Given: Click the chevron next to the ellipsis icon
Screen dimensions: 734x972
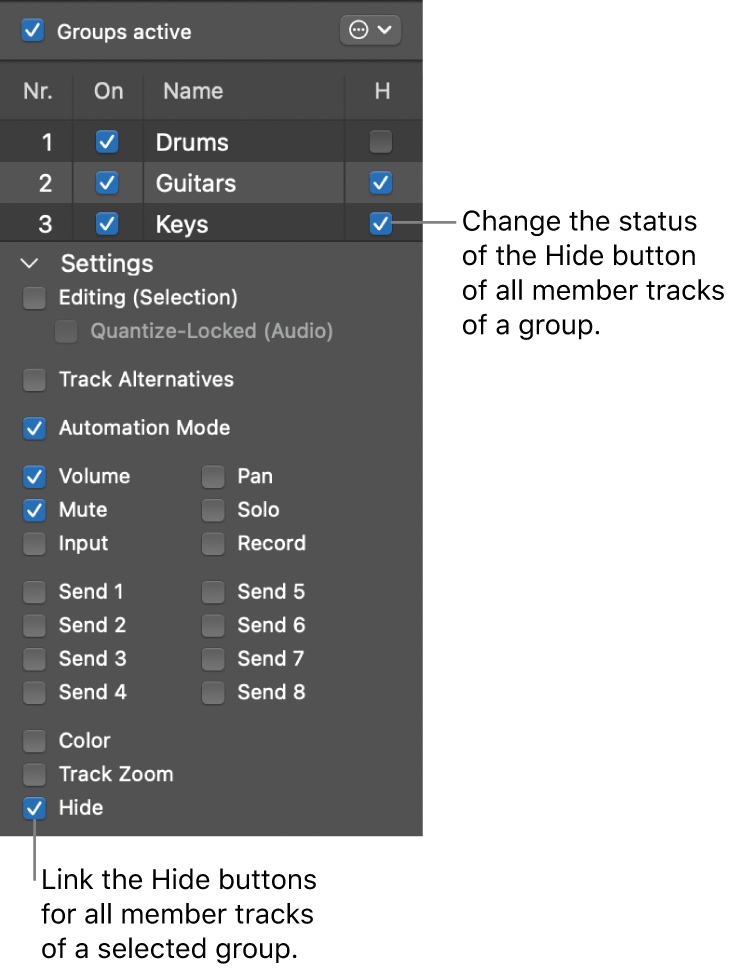Looking at the screenshot, I should pyautogui.click(x=386, y=30).
